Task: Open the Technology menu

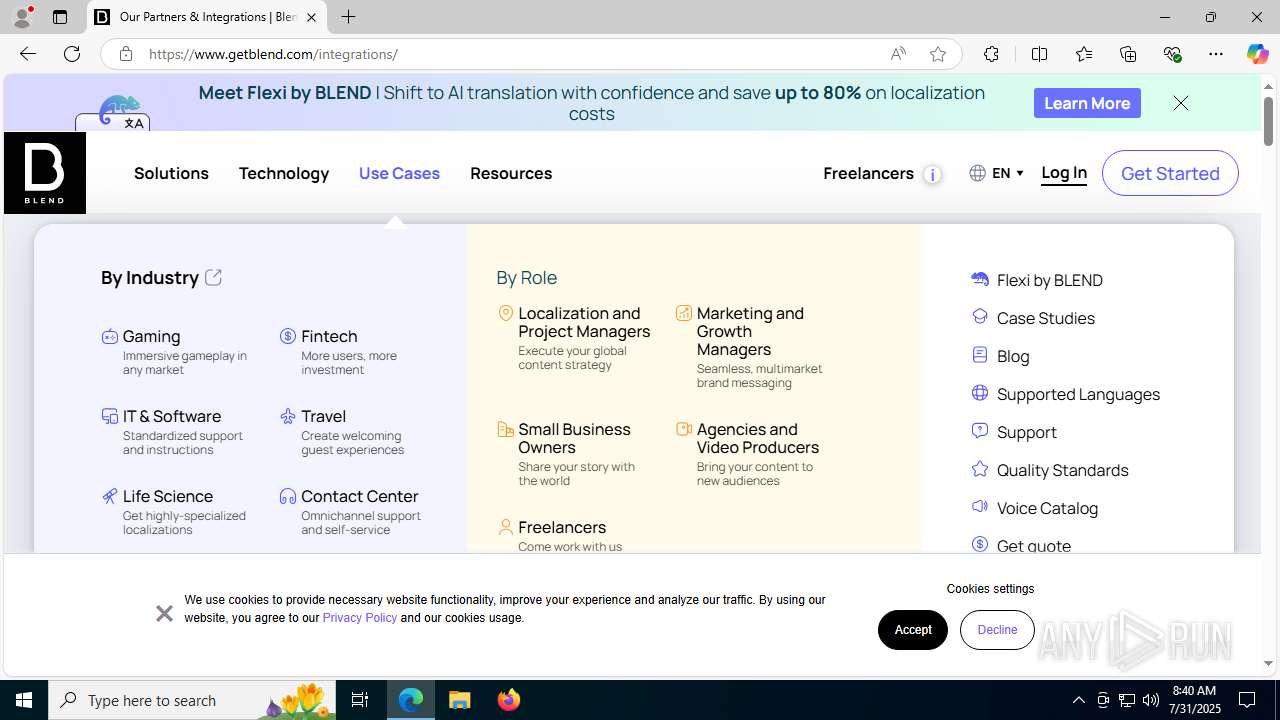Action: [284, 173]
